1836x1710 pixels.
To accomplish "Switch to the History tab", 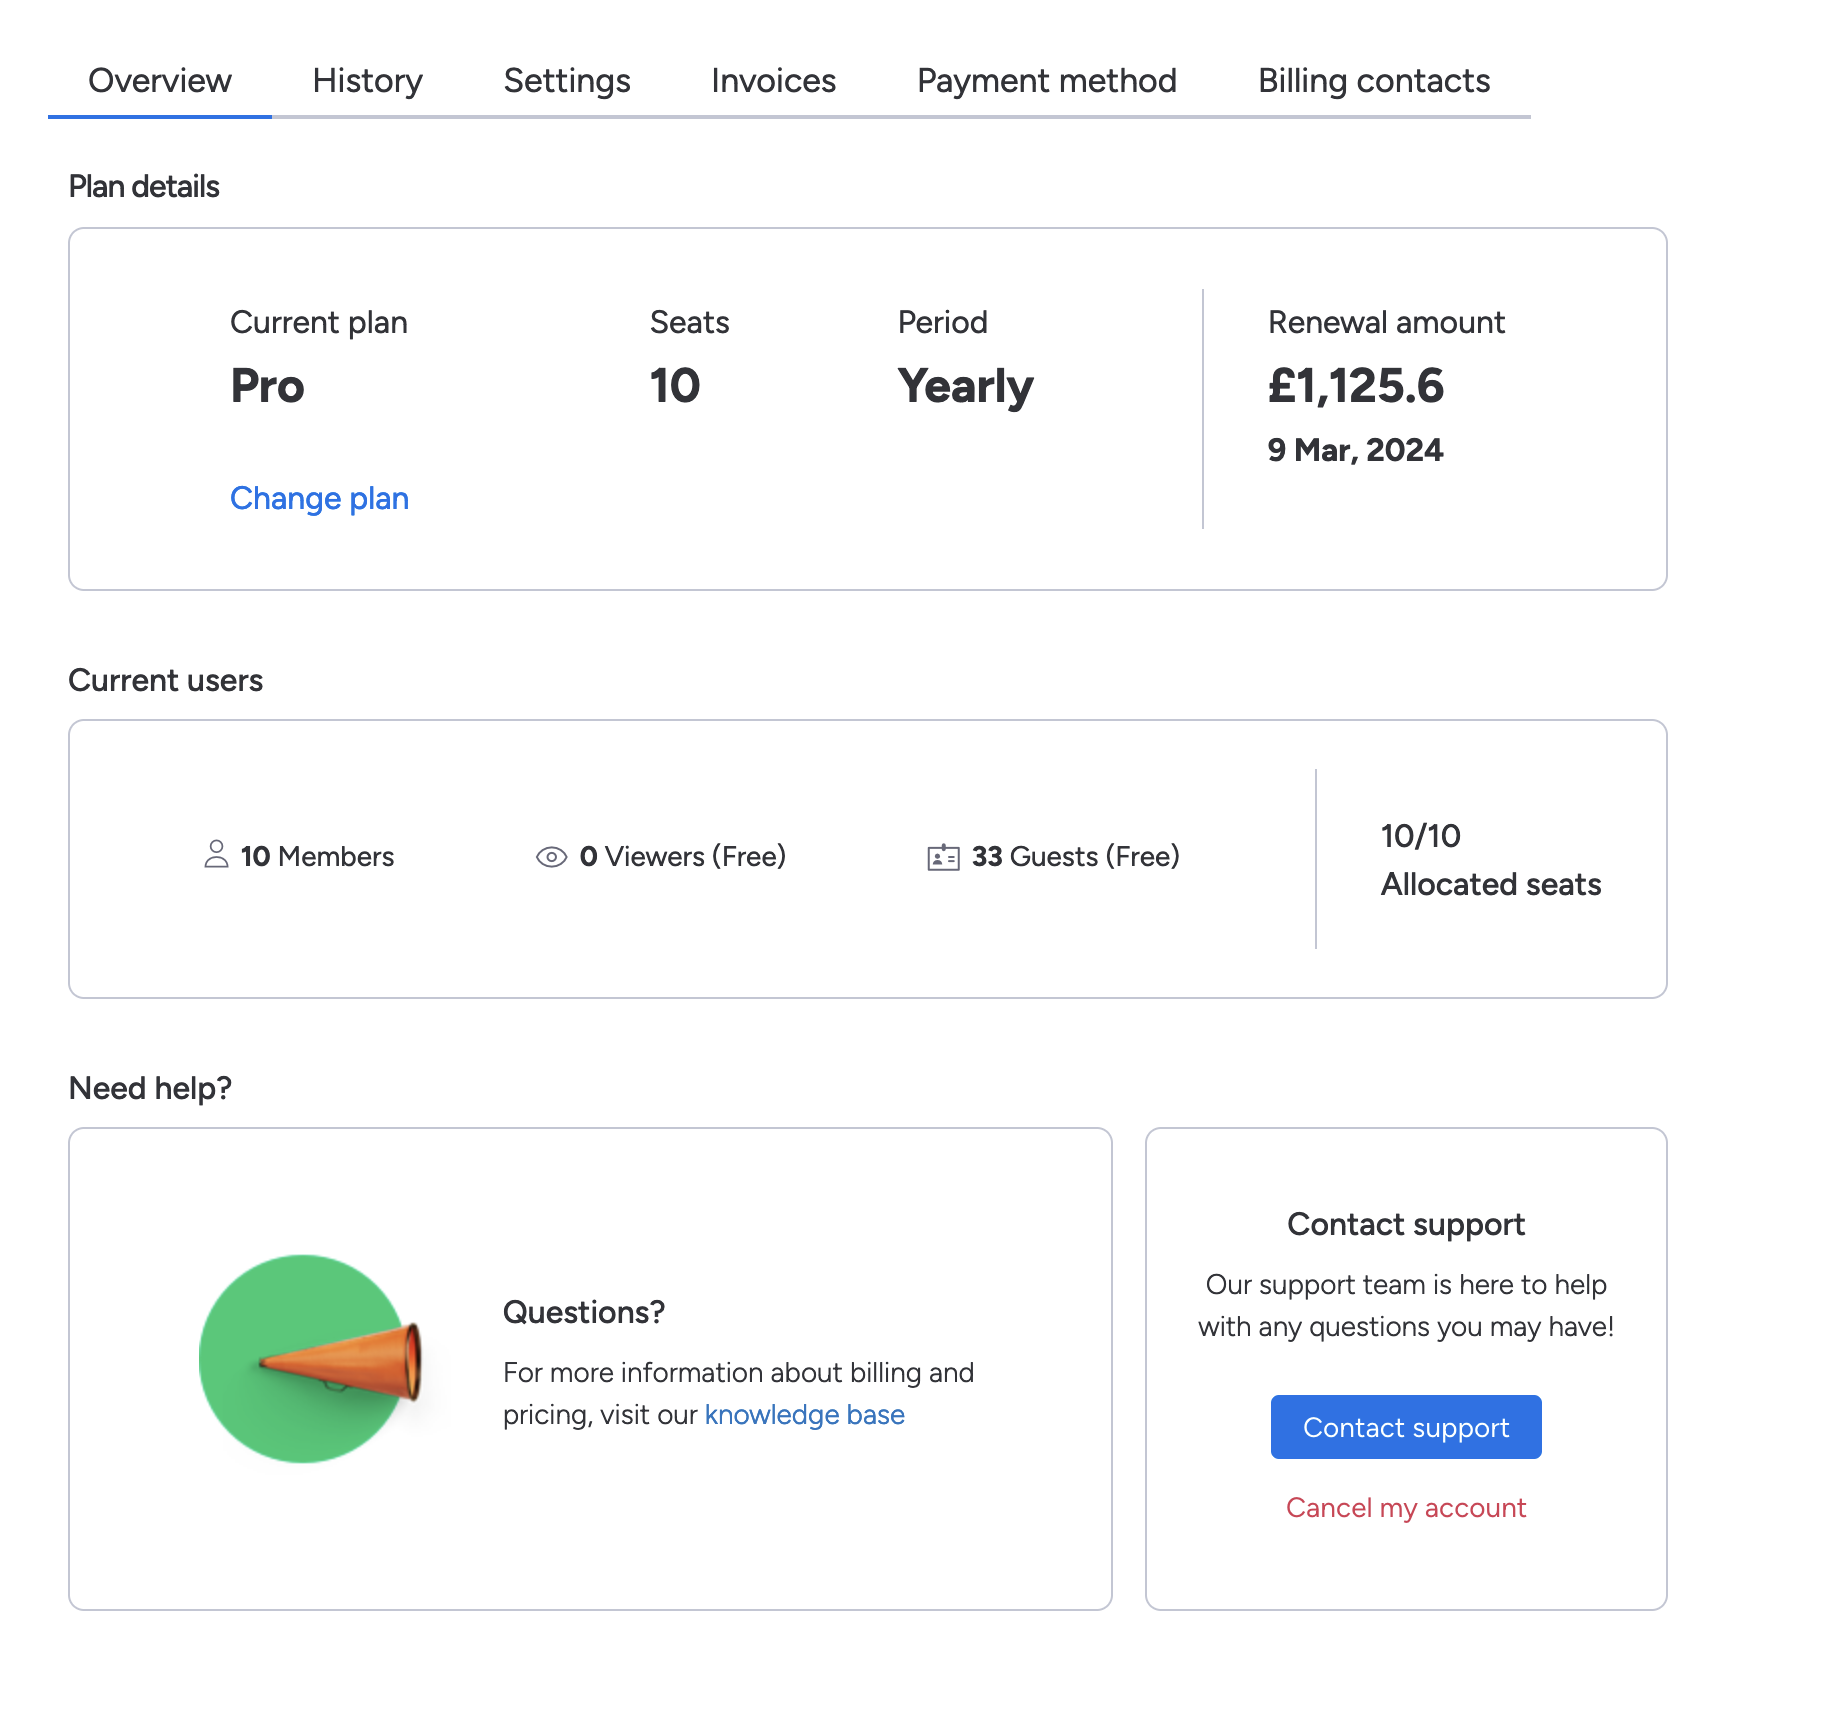I will [367, 81].
